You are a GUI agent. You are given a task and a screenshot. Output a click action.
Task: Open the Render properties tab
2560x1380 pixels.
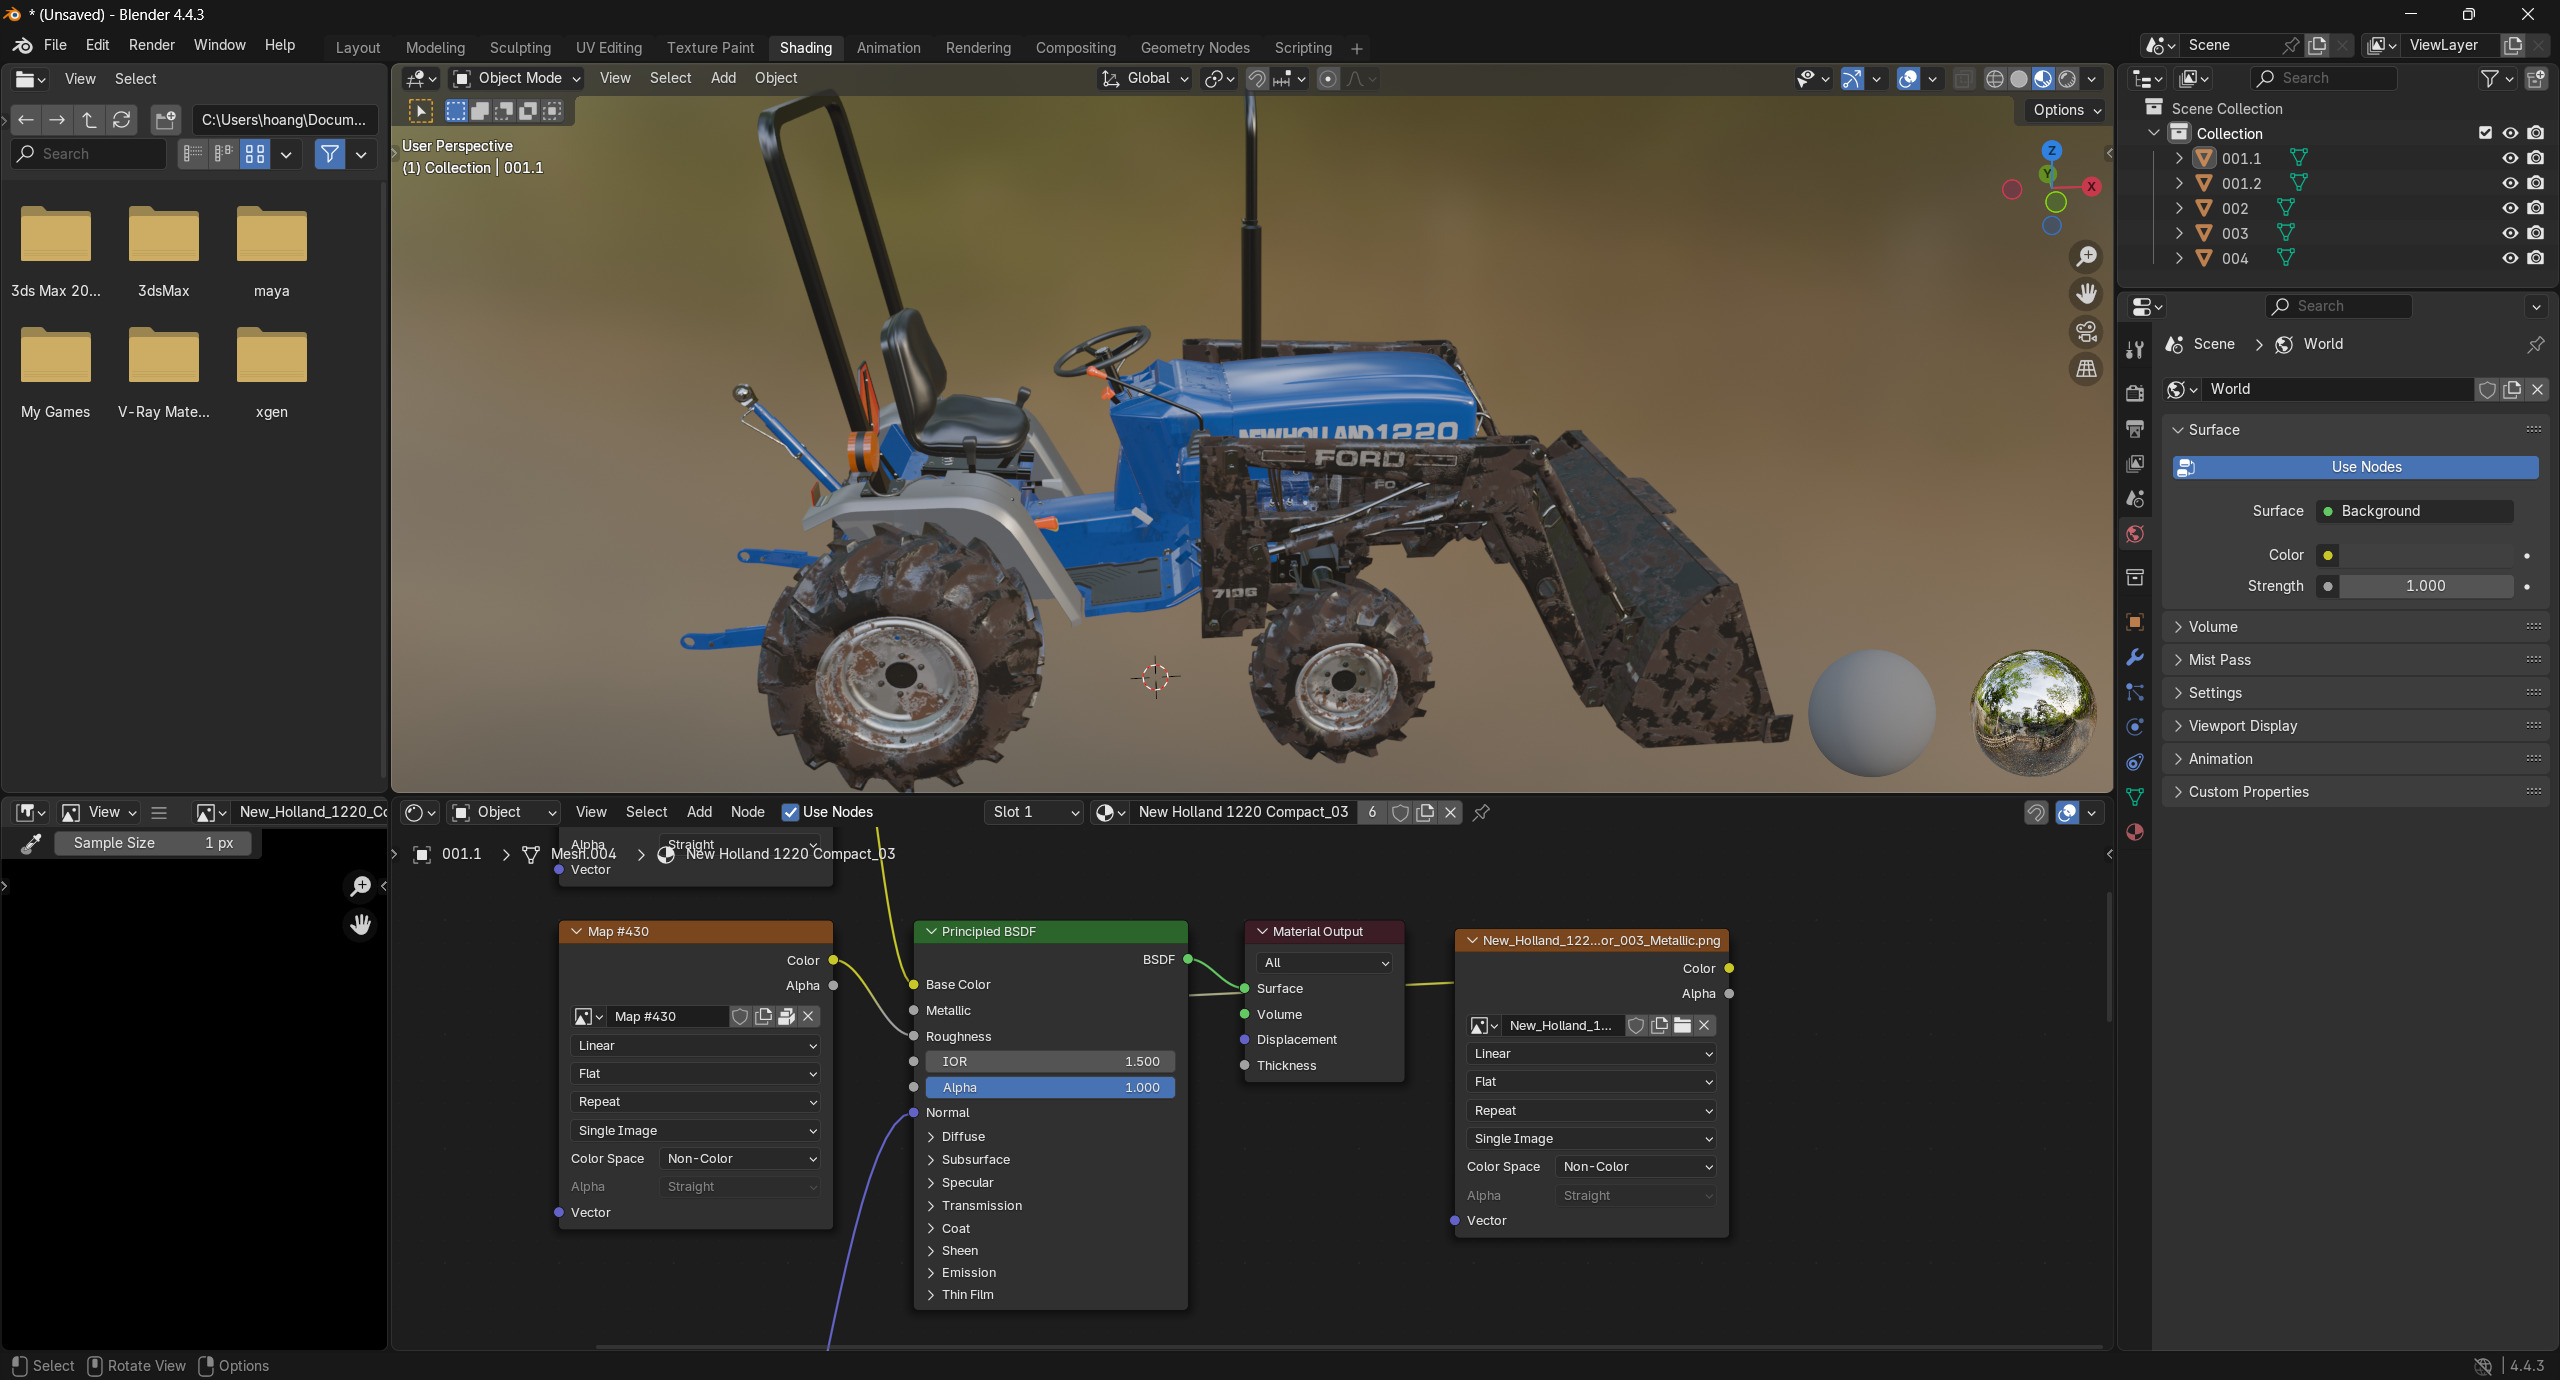tap(2135, 393)
